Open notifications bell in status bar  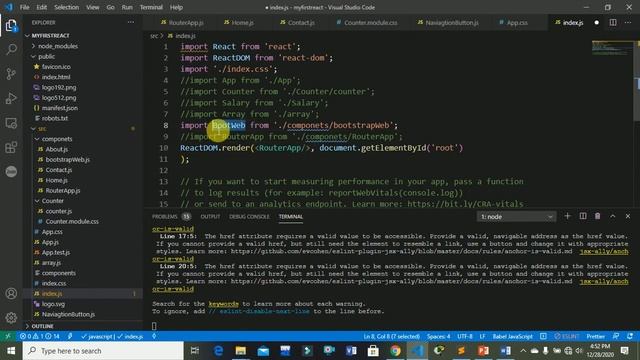630,336
